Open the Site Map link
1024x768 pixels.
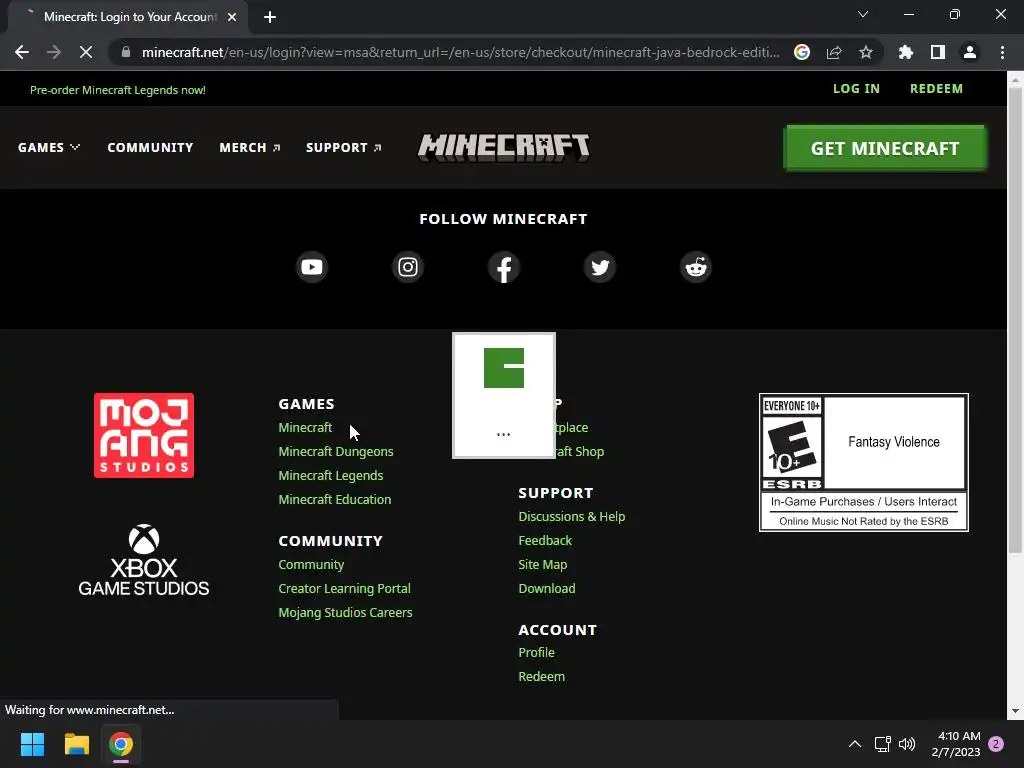pyautogui.click(x=543, y=564)
